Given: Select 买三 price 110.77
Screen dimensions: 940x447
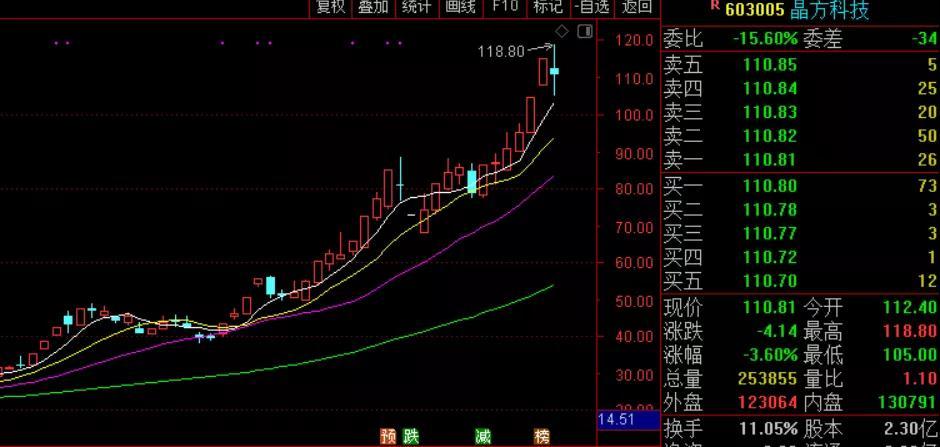Looking at the screenshot, I should 770,233.
